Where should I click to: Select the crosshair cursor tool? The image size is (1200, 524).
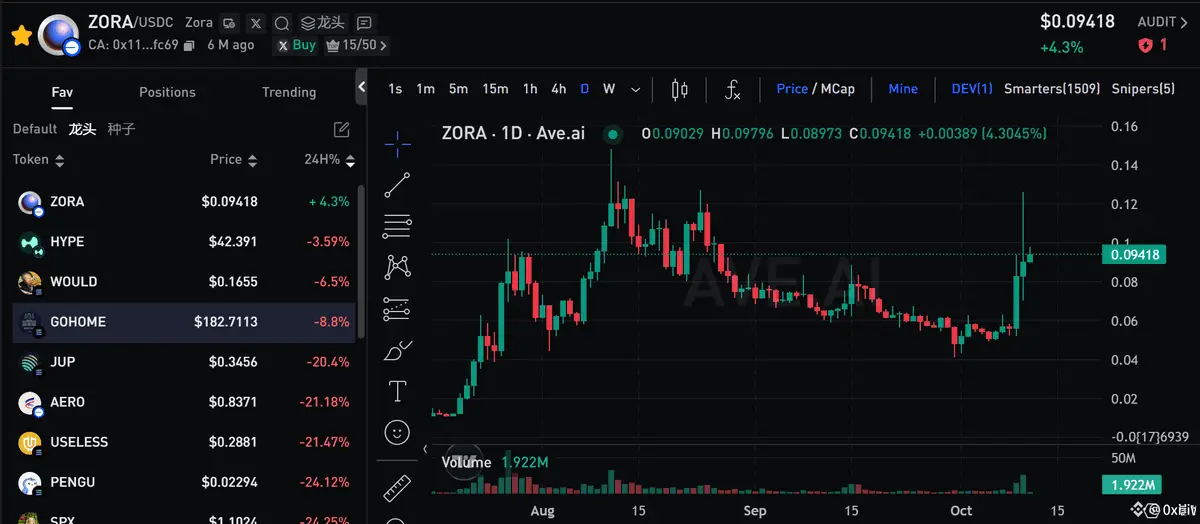(x=397, y=143)
